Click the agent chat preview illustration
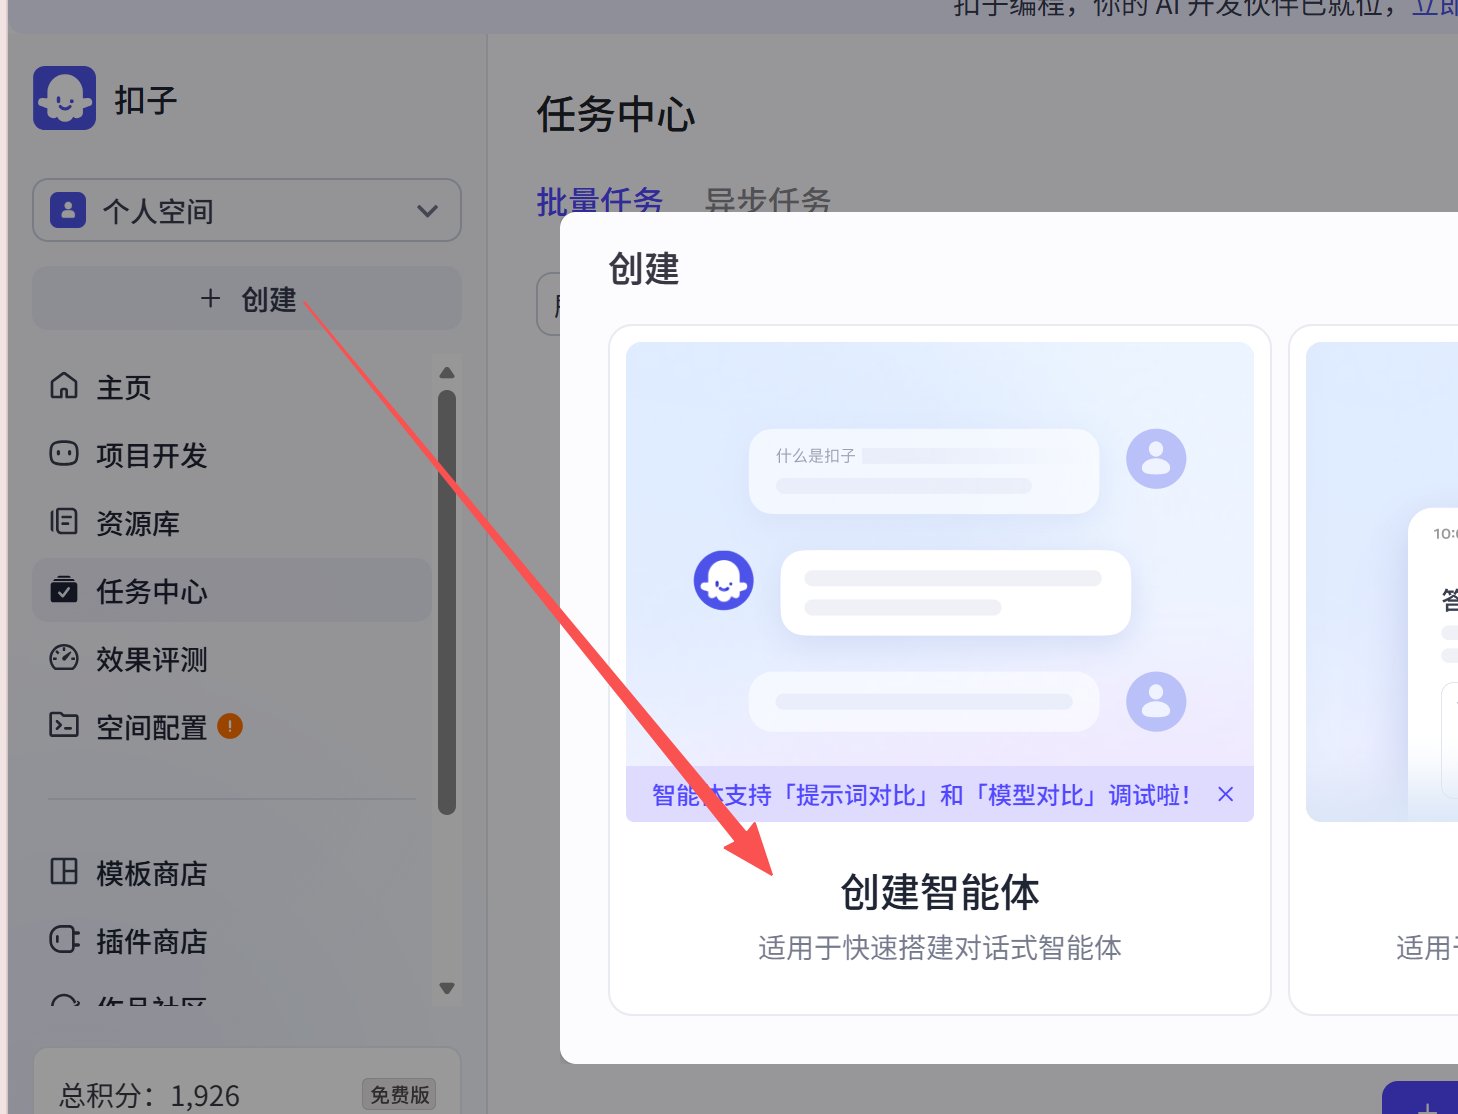 point(940,582)
